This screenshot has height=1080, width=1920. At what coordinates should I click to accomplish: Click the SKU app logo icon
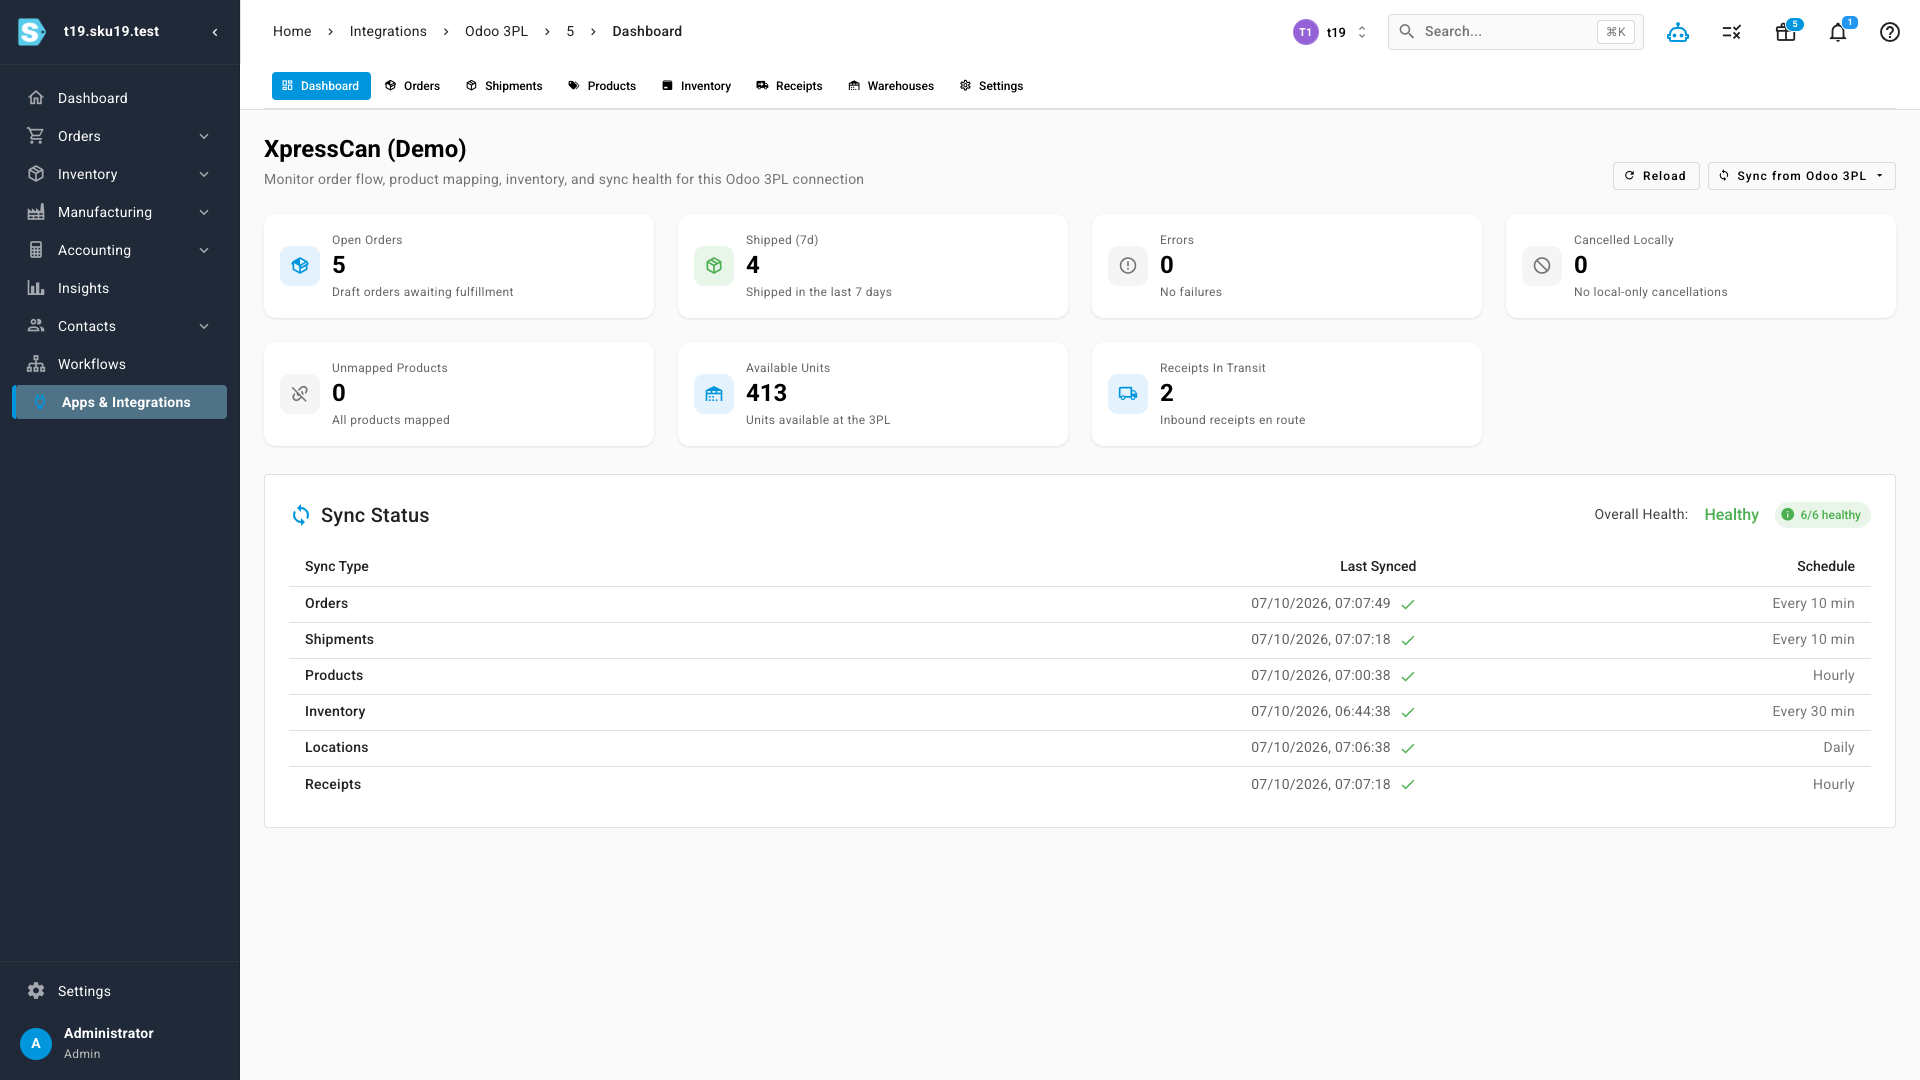pos(32,32)
